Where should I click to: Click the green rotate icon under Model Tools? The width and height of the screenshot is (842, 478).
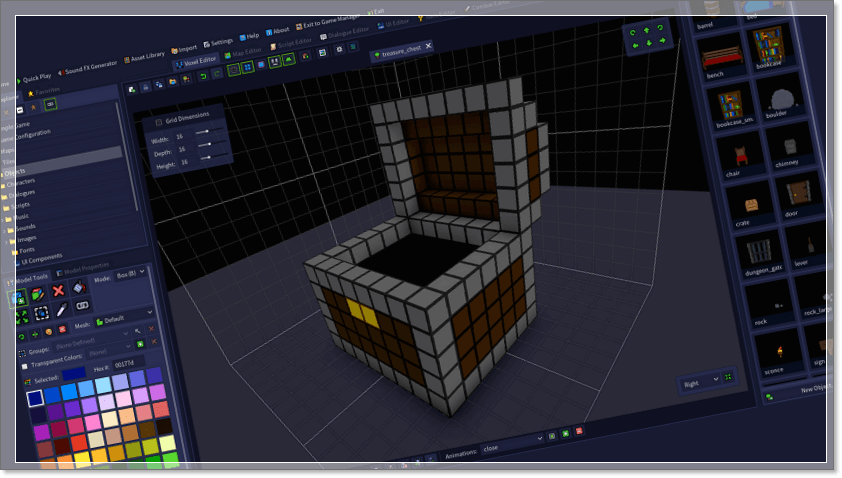click(21, 337)
